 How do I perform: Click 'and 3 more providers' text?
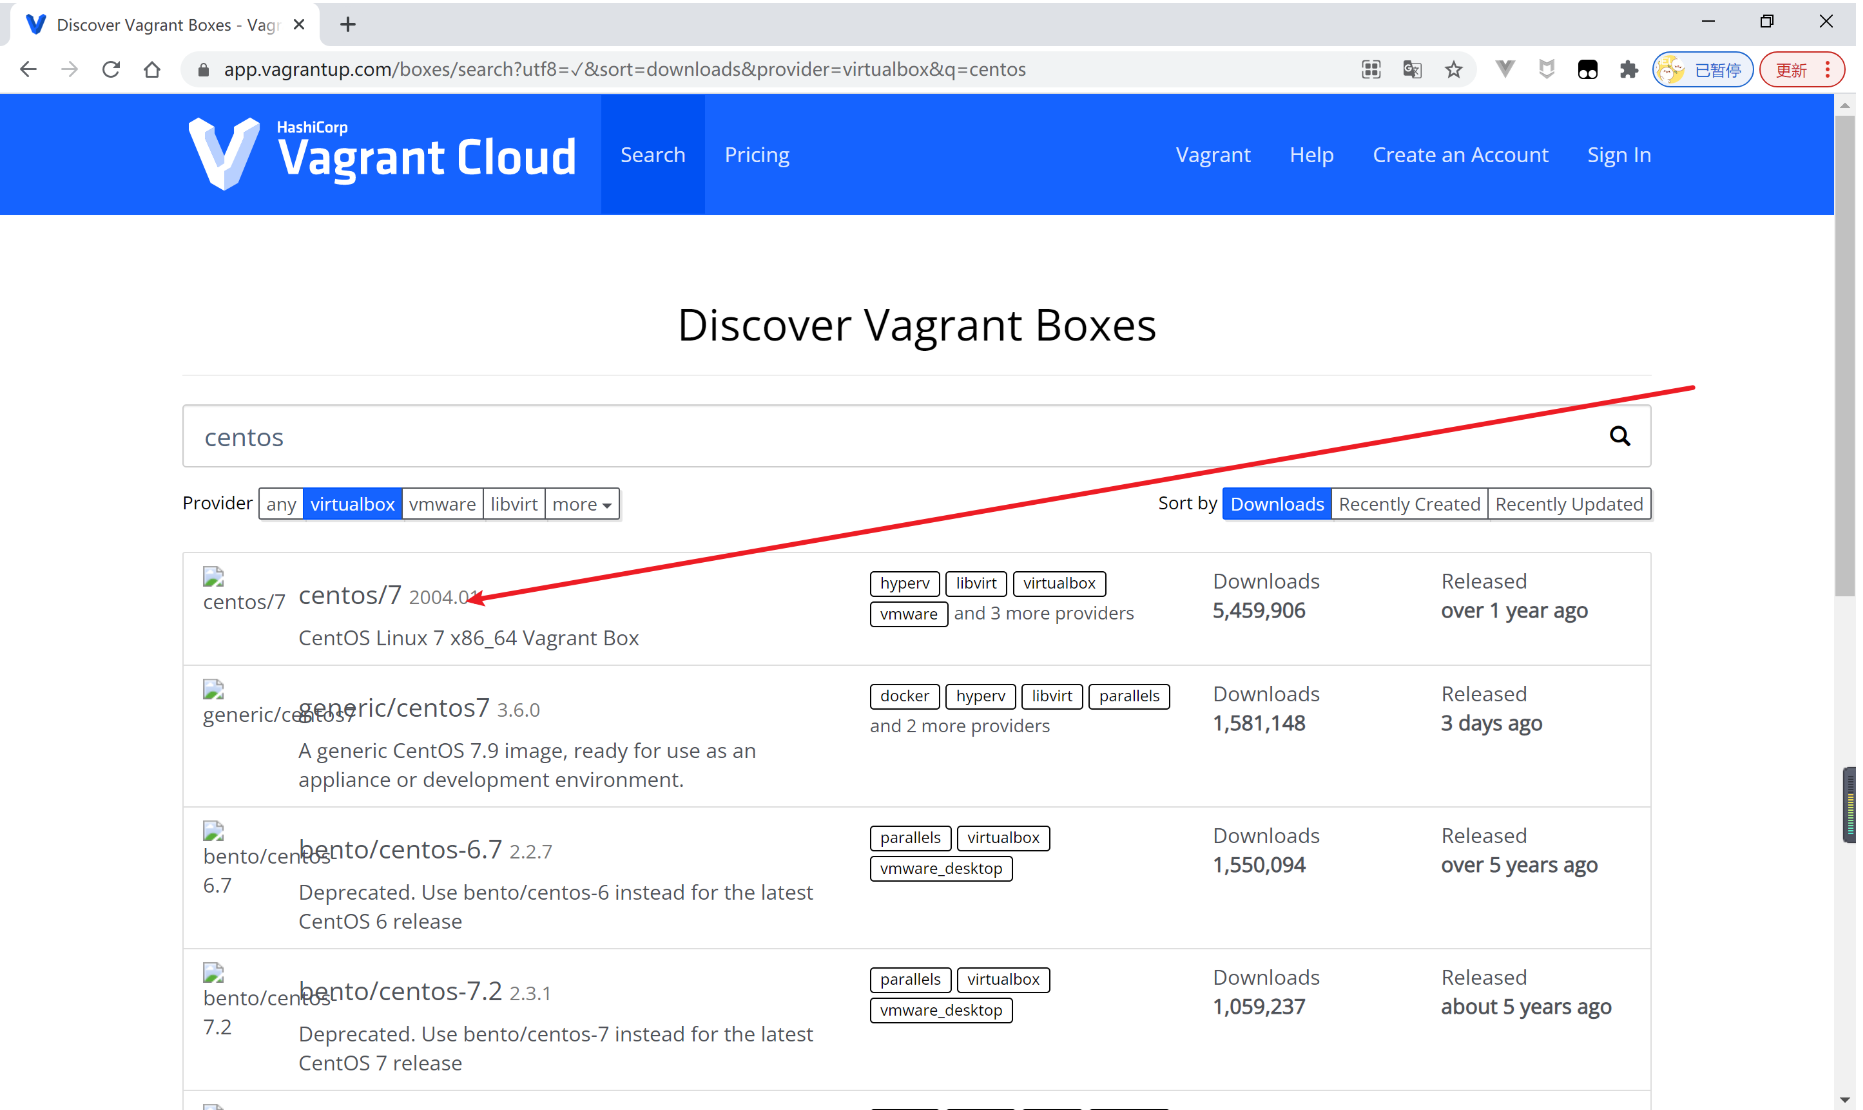coord(1044,613)
